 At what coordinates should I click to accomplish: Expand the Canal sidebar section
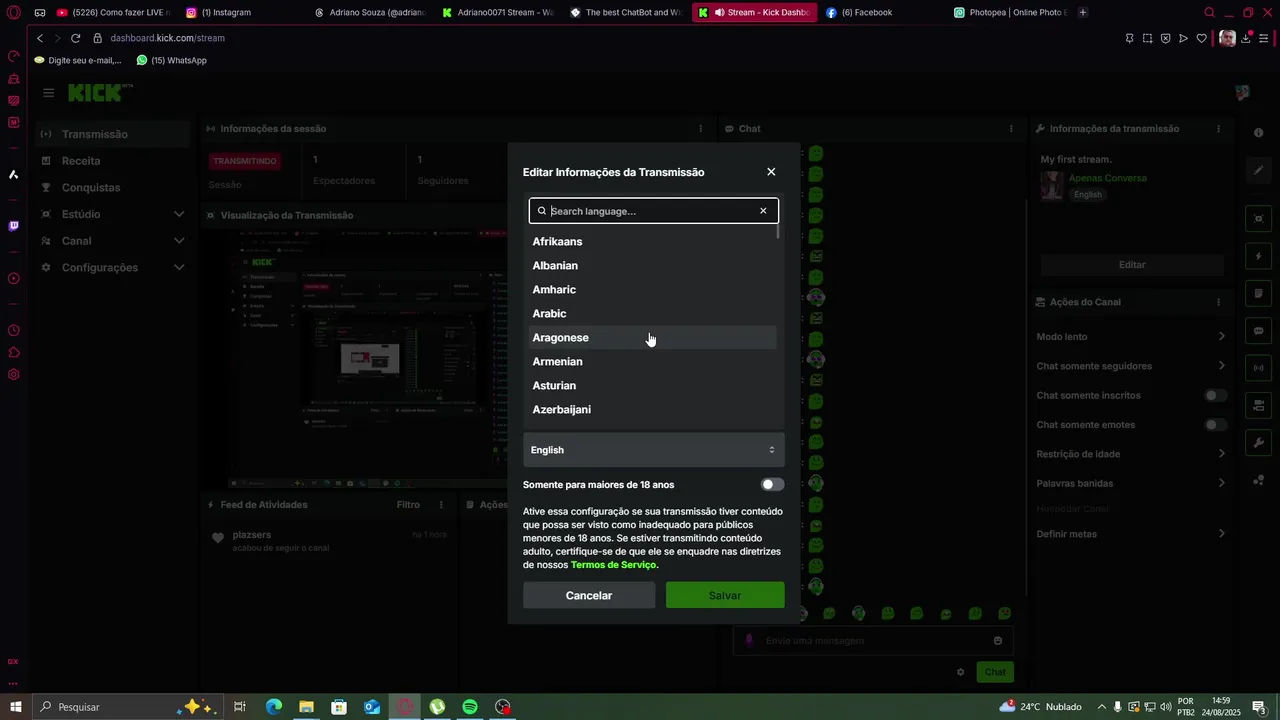point(113,241)
